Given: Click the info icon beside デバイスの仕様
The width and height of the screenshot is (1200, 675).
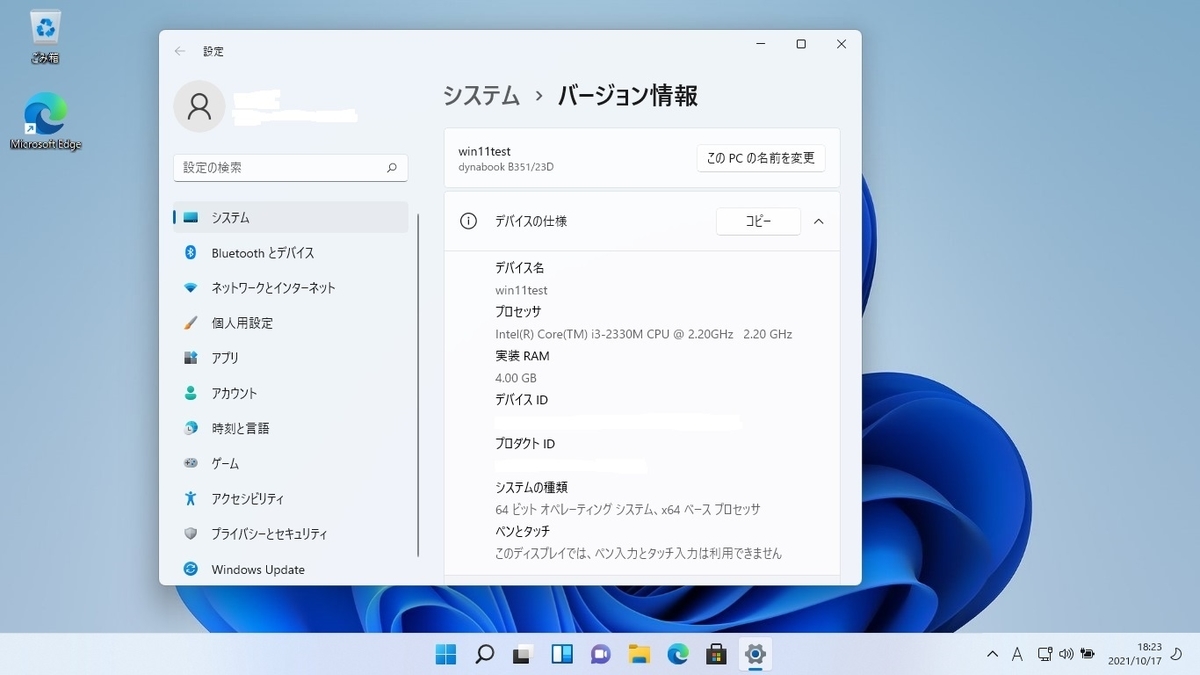Looking at the screenshot, I should (468, 221).
